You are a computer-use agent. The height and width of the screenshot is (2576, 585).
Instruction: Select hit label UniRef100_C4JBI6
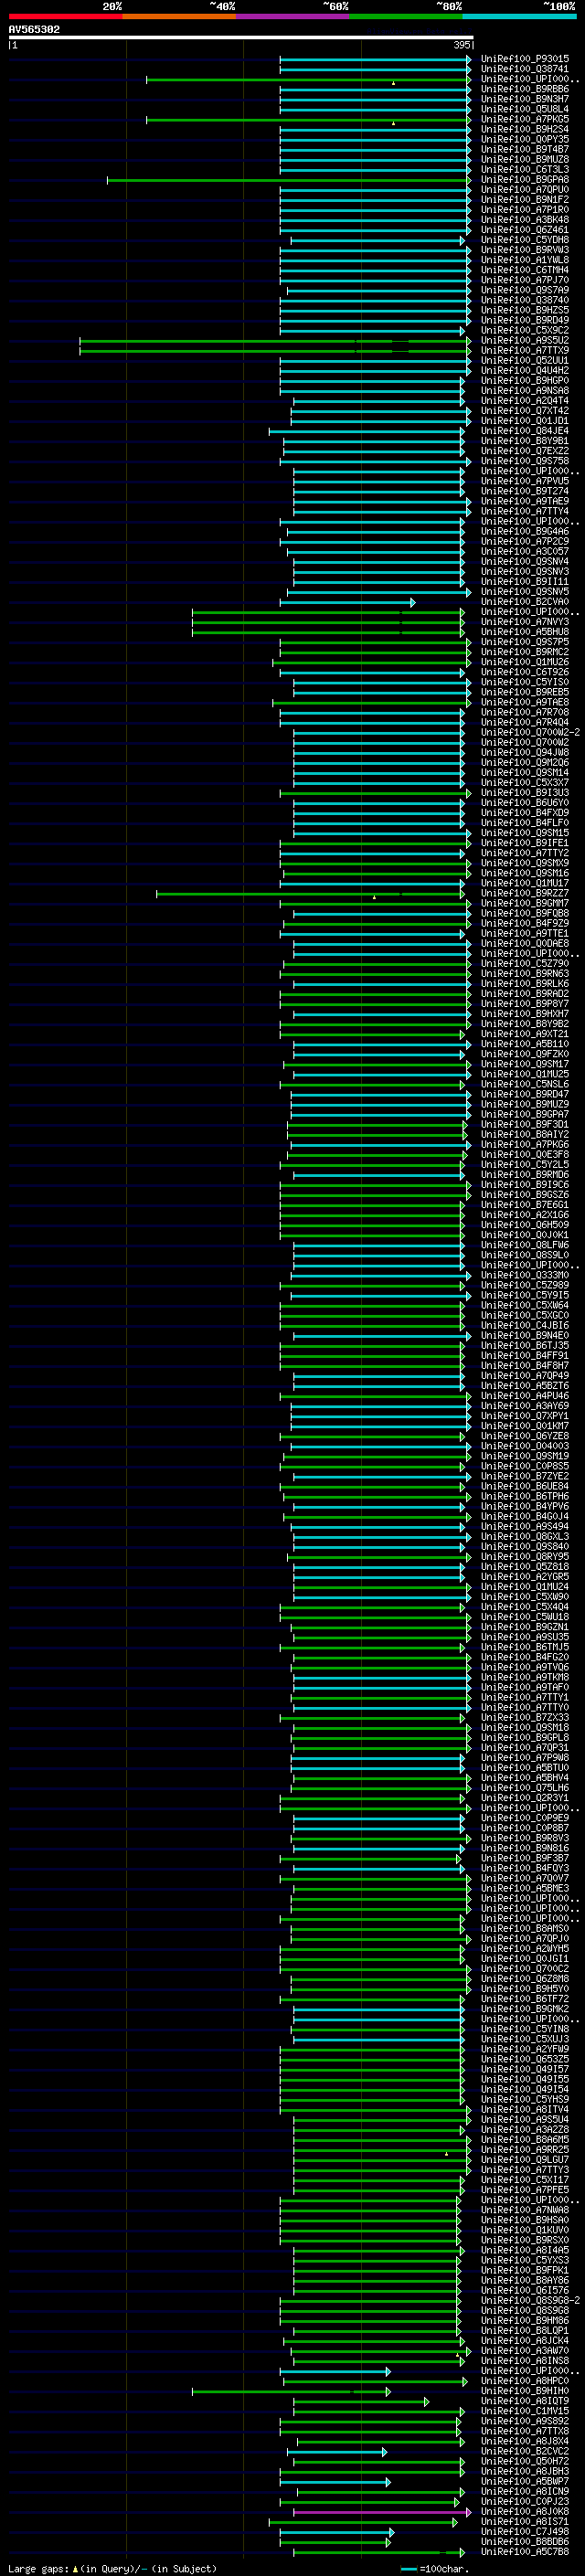(525, 1326)
